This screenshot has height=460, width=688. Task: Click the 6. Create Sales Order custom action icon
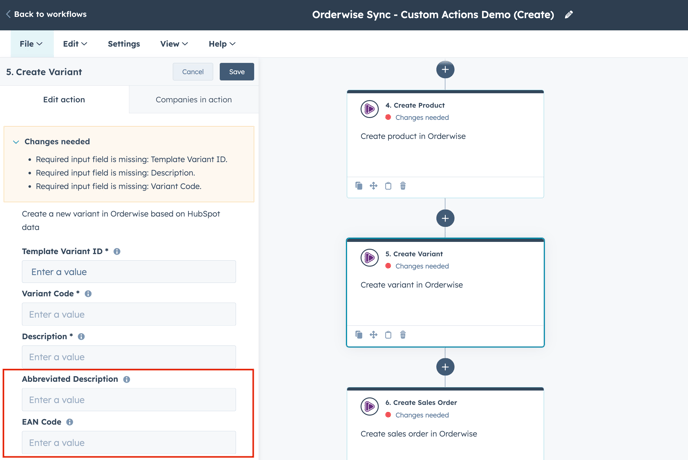pos(369,406)
